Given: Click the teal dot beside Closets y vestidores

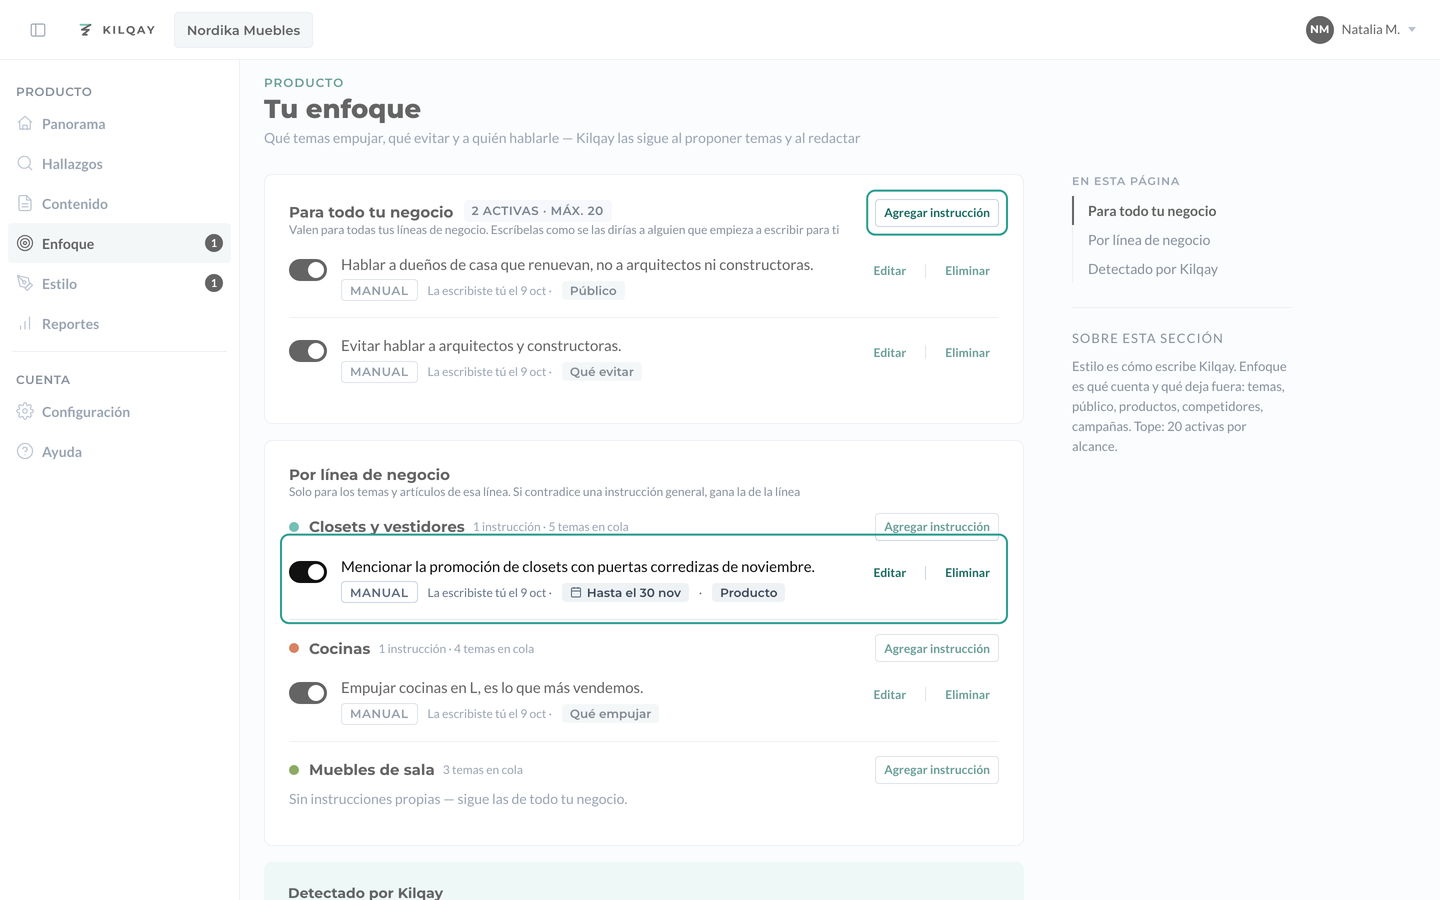Looking at the screenshot, I should point(294,527).
